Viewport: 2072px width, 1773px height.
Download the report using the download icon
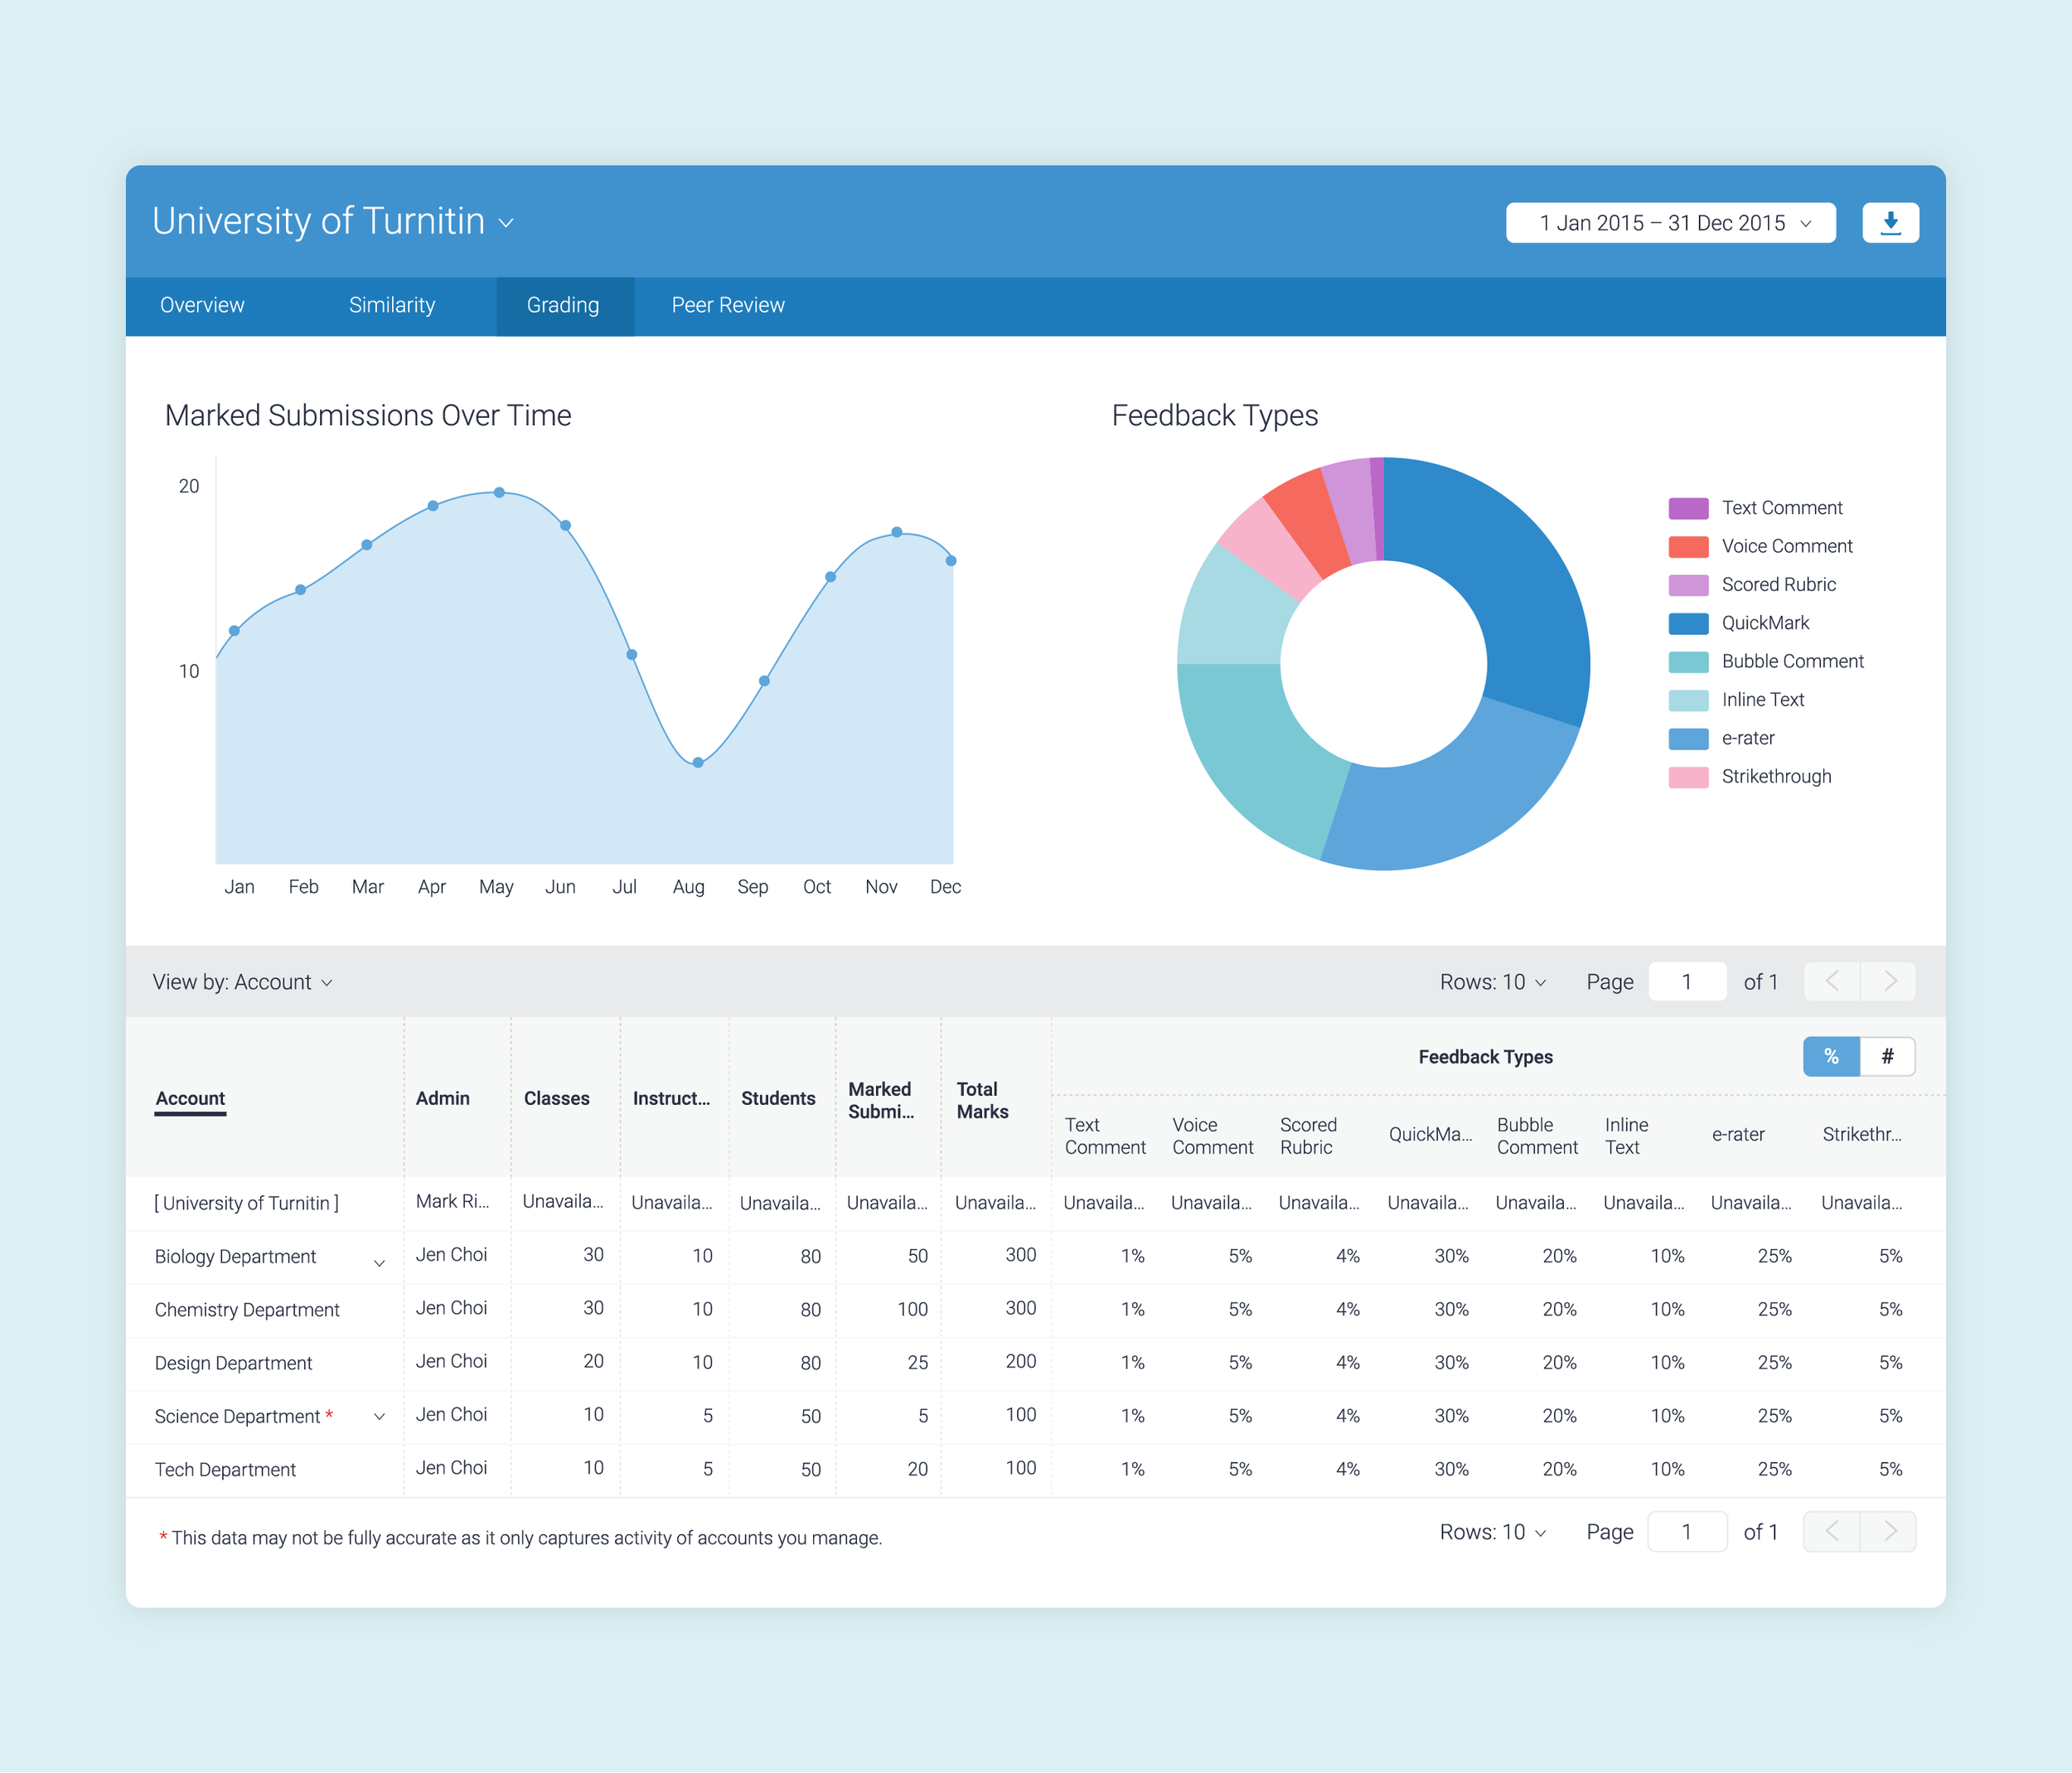tap(1890, 222)
